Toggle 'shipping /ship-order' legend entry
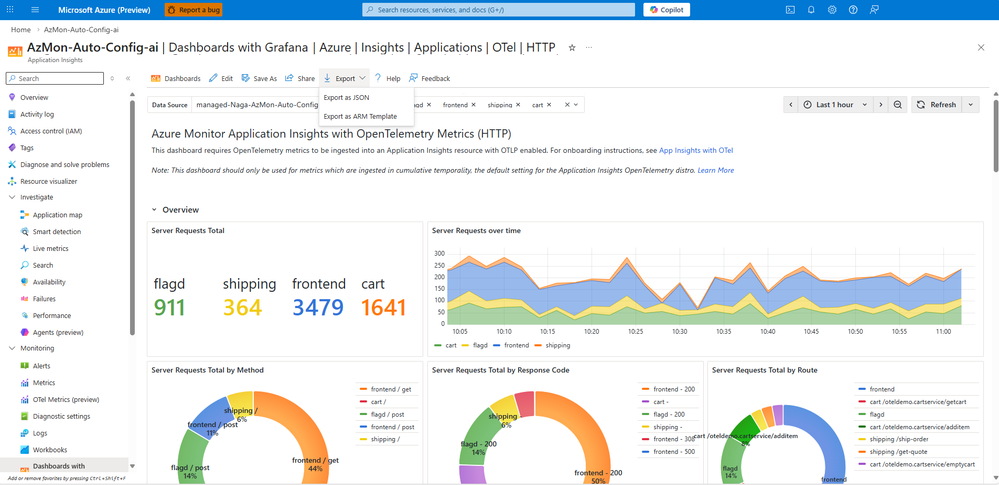 tap(898, 439)
